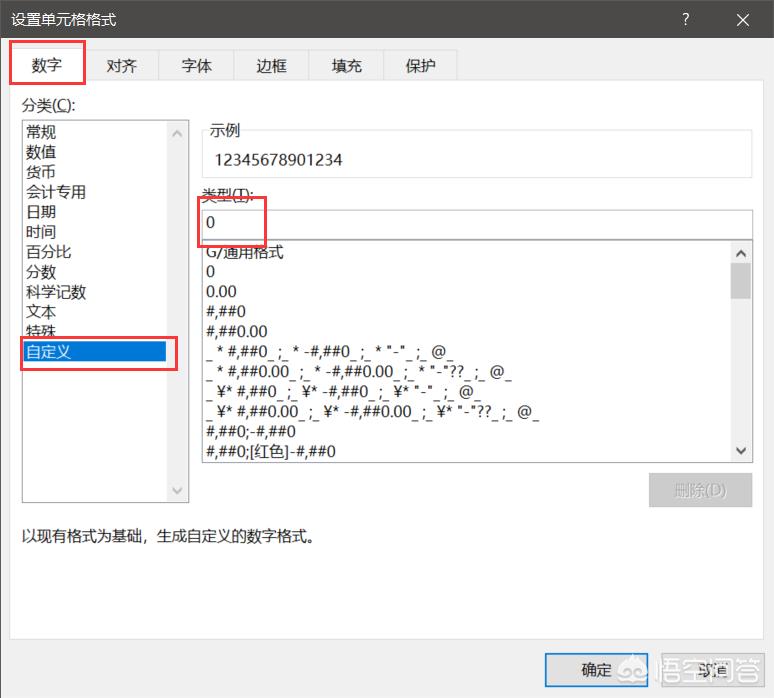Pick the 分数 category
The height and width of the screenshot is (698, 774).
pyautogui.click(x=41, y=271)
